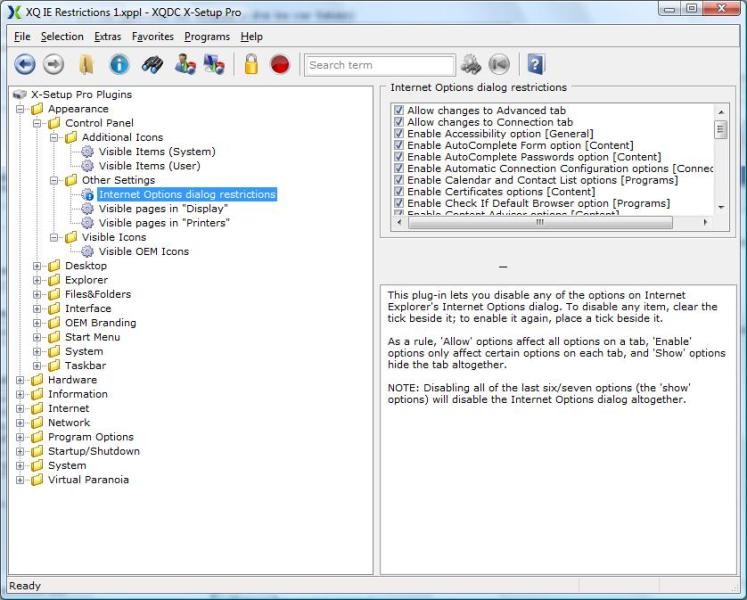Click the application logo in title bar
Viewport: 747px width, 600px height.
pos(15,12)
